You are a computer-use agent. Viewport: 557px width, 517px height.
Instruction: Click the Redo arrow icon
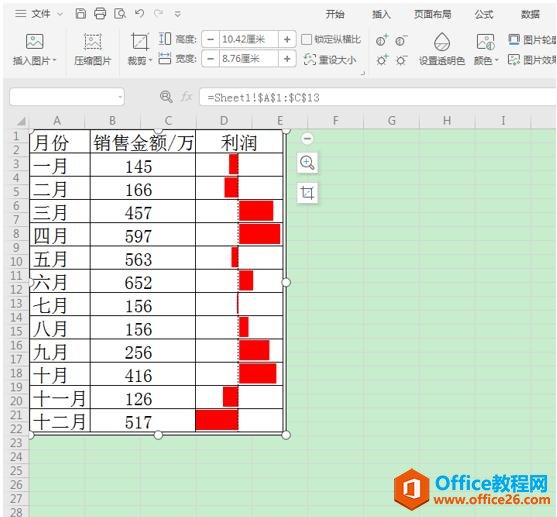[x=158, y=14]
